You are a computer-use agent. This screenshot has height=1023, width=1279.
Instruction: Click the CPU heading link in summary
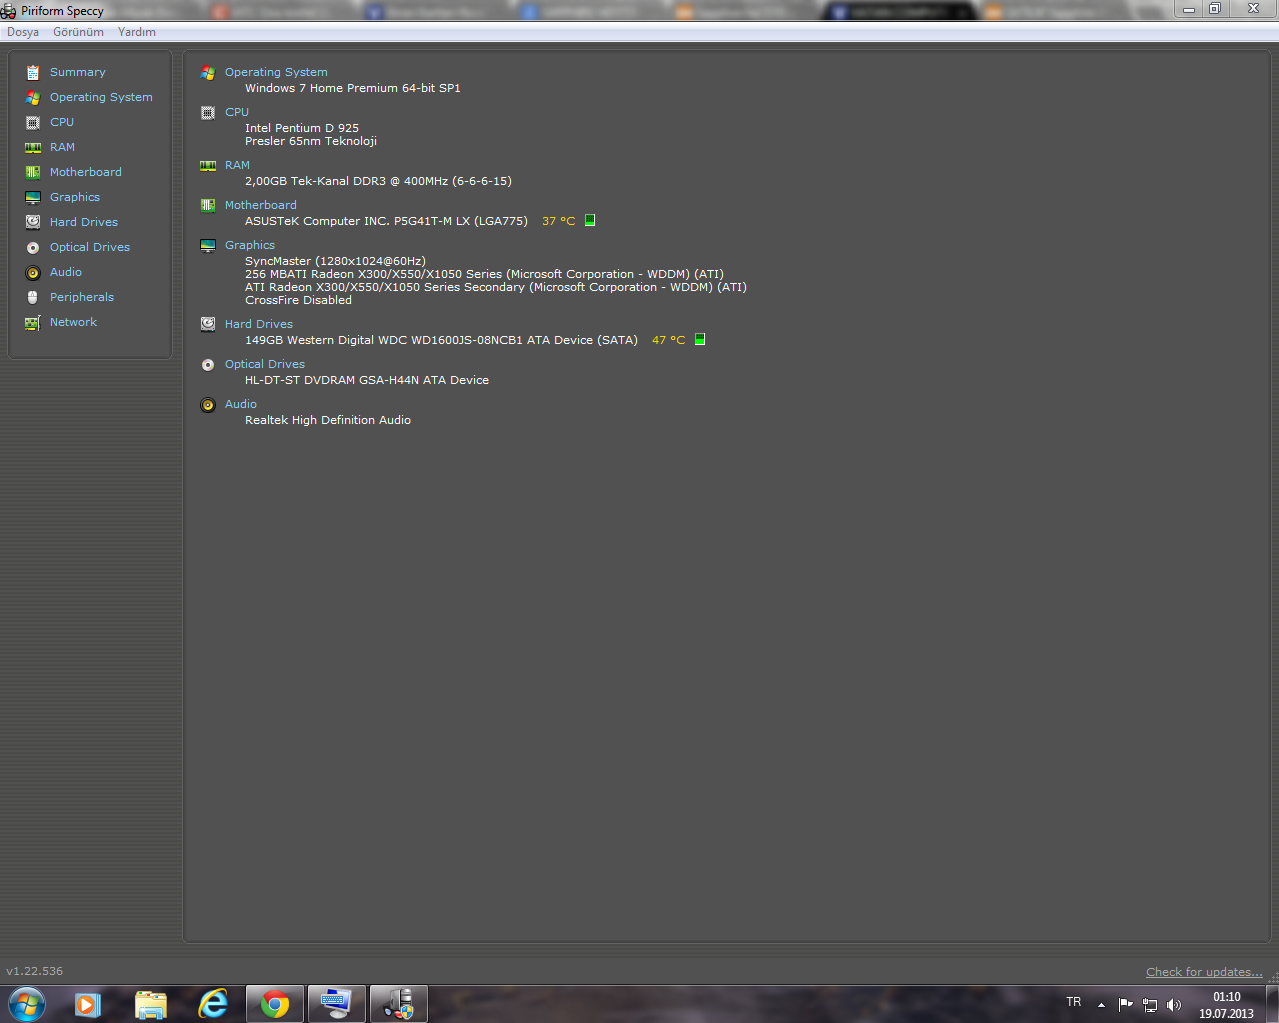[237, 112]
